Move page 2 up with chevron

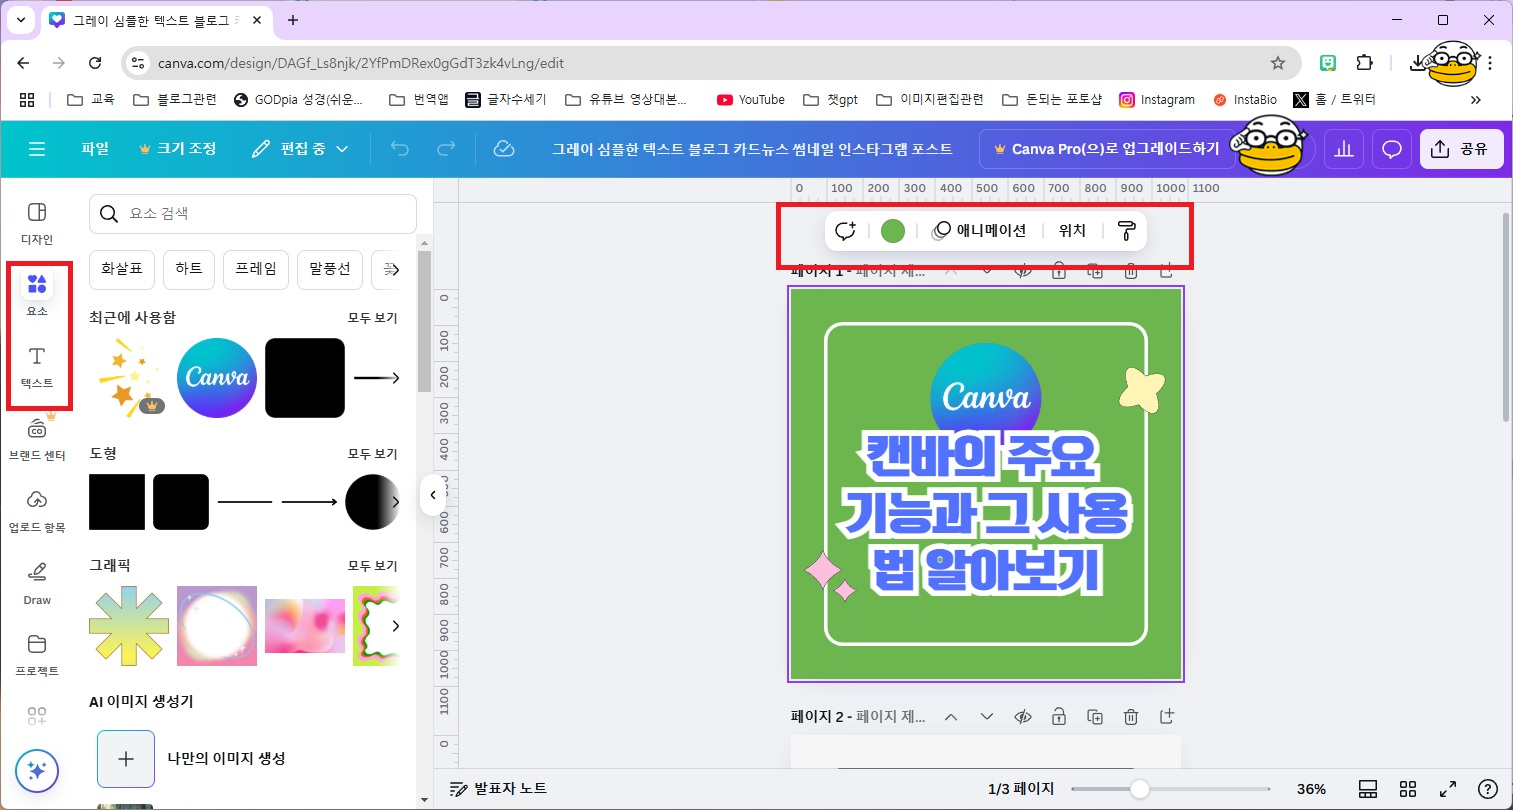(951, 717)
